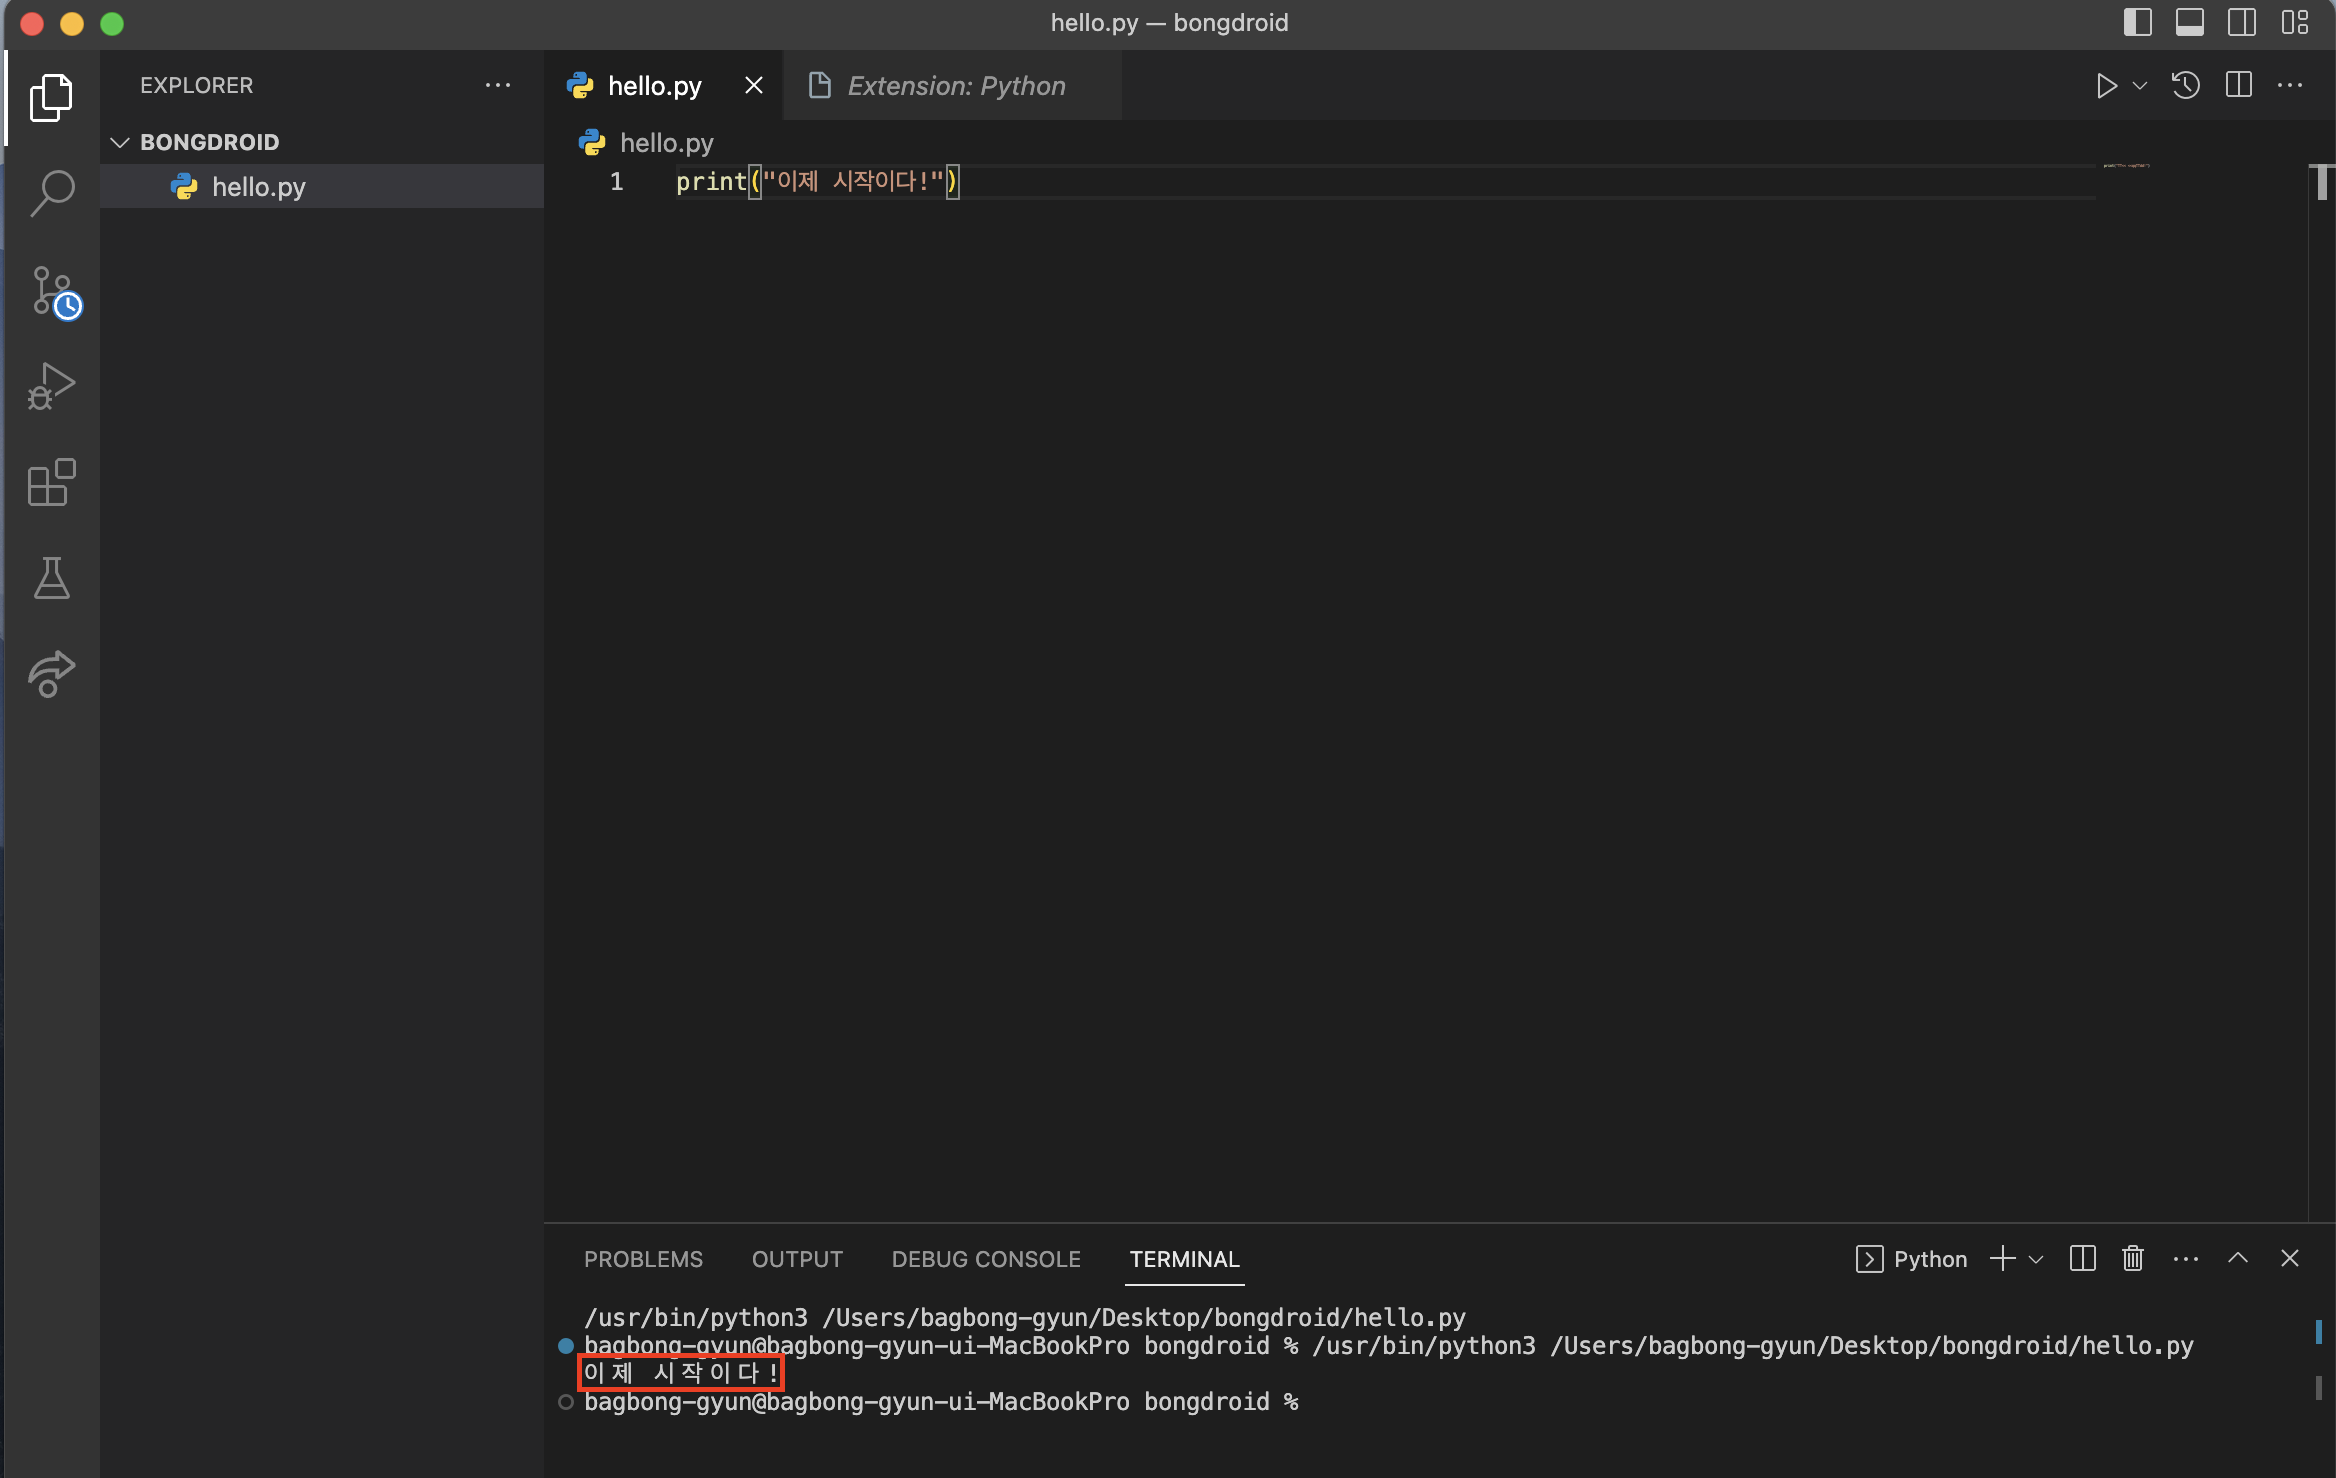Click hello.py breadcrumb above the editor
2336x1478 pixels.
click(666, 143)
